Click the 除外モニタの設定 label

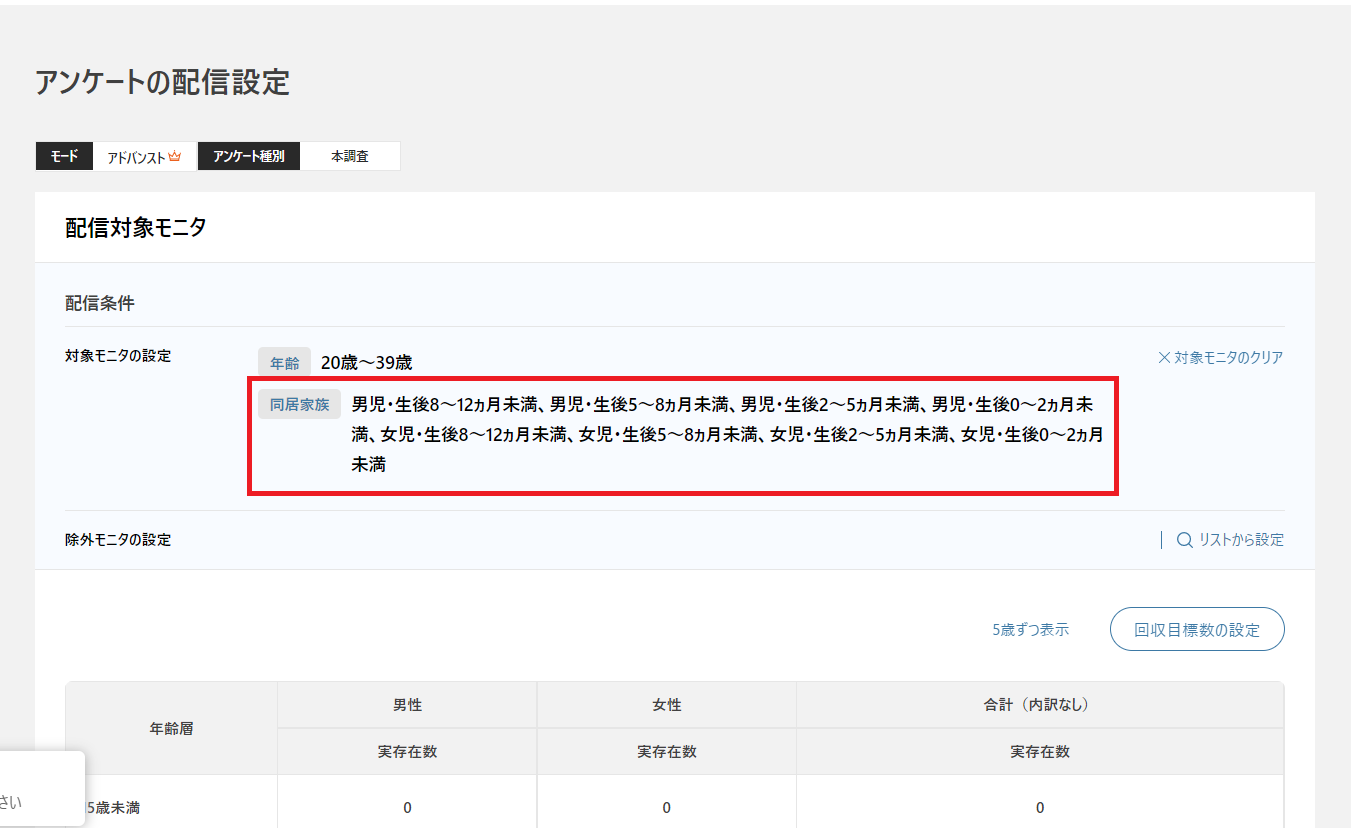[x=118, y=540]
